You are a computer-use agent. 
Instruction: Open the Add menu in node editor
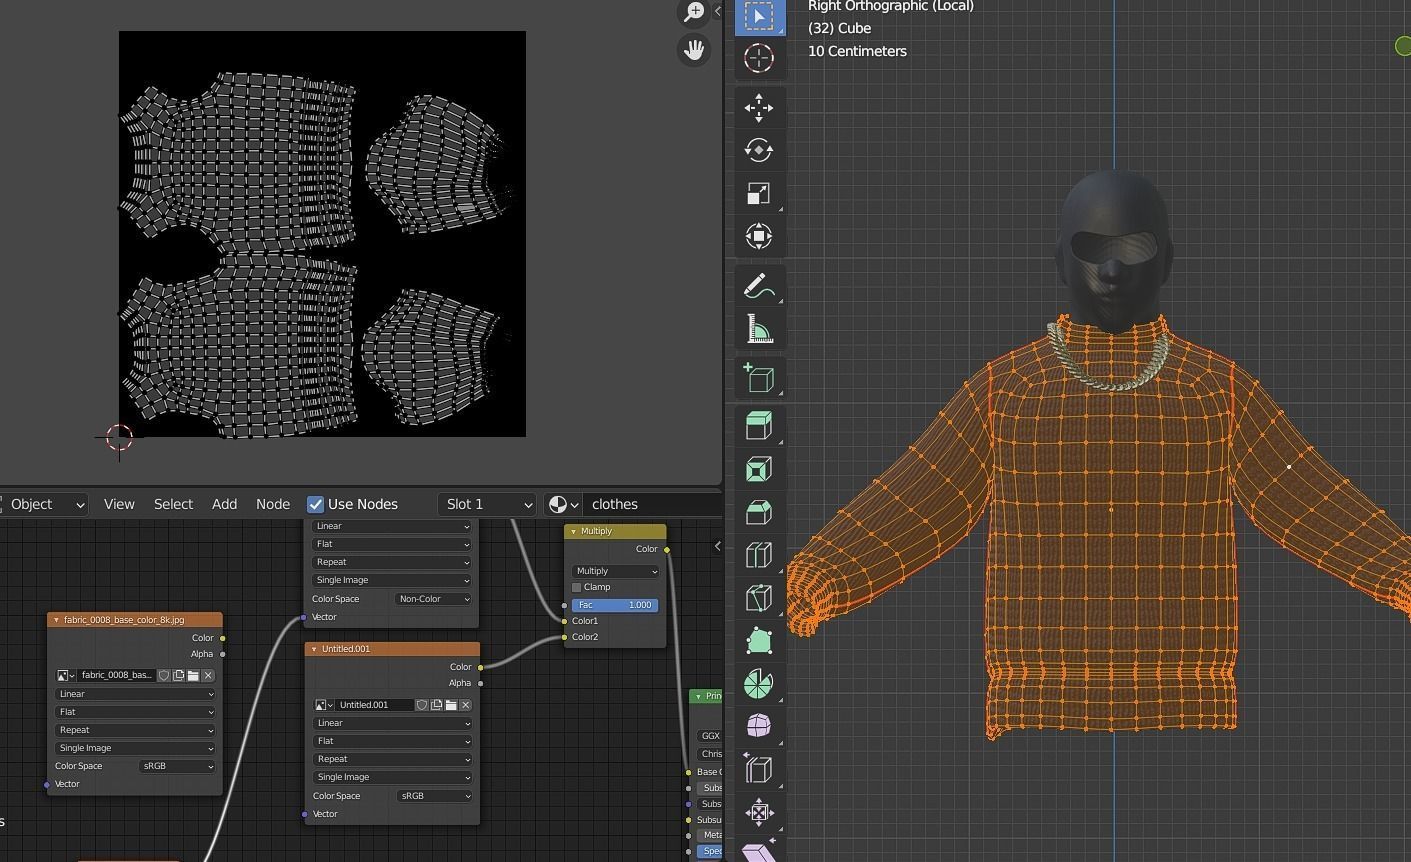(x=224, y=504)
